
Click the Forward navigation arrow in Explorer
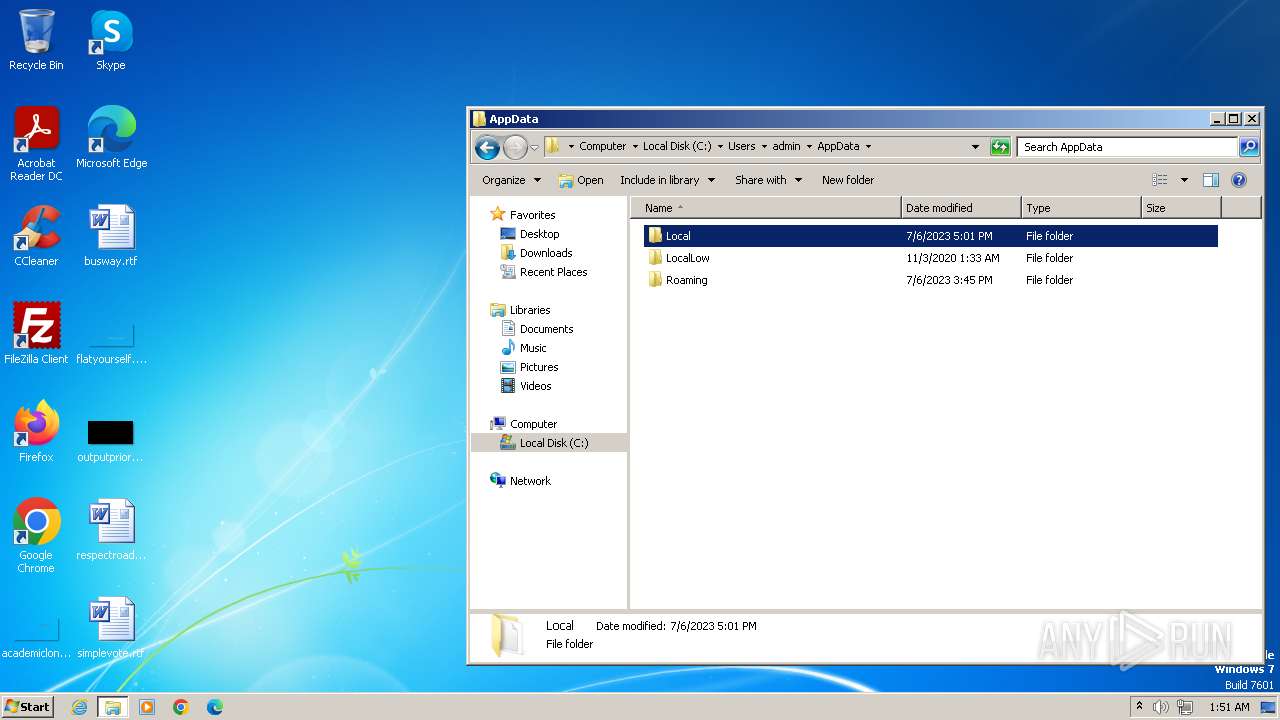515,148
